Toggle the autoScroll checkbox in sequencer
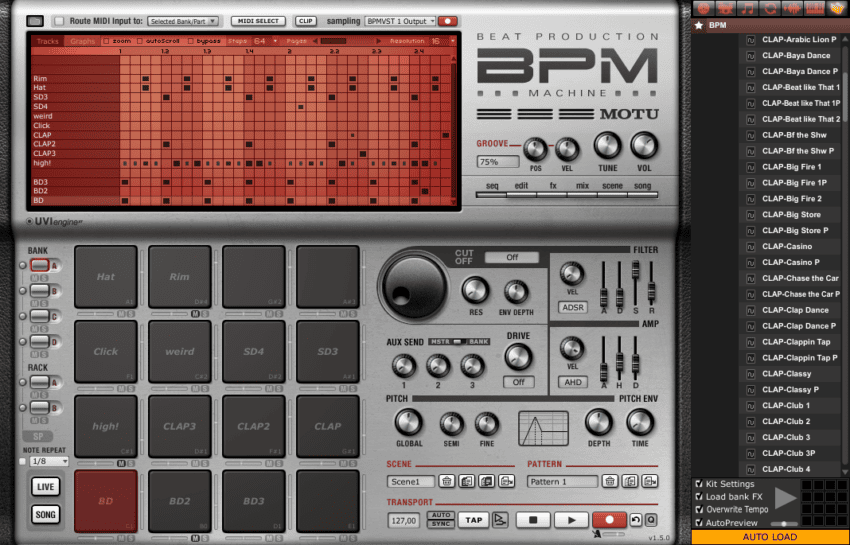The height and width of the screenshot is (545, 850). [x=138, y=41]
